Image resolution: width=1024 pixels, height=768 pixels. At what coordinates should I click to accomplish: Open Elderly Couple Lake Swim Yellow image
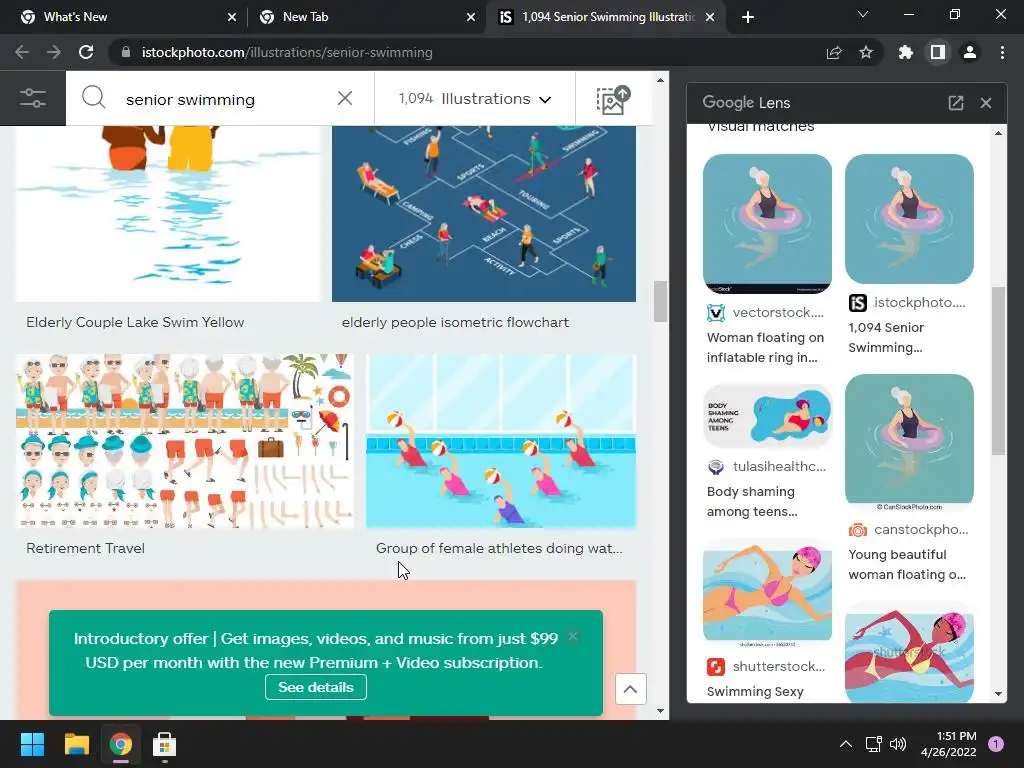(x=168, y=214)
